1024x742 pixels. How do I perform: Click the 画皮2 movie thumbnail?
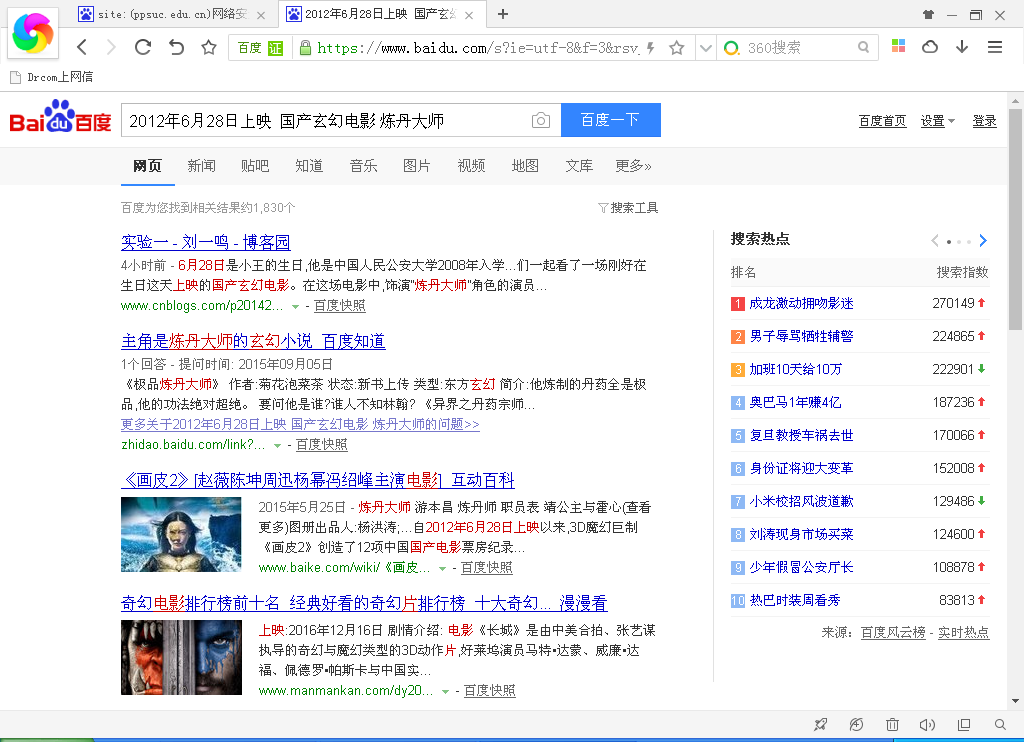pyautogui.click(x=181, y=534)
